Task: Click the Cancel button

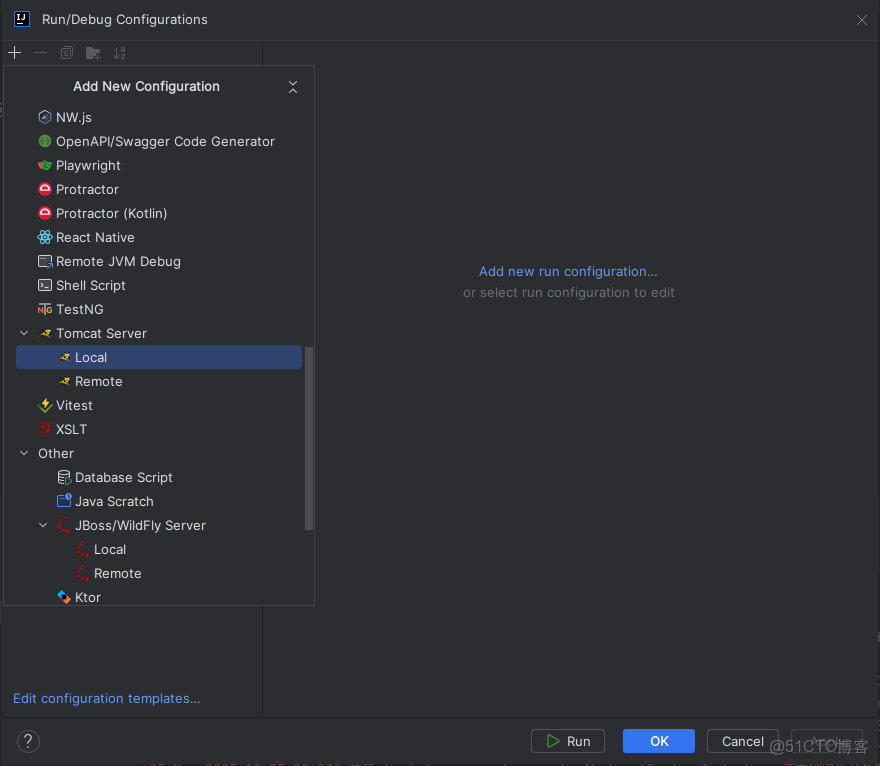Action: (x=742, y=741)
